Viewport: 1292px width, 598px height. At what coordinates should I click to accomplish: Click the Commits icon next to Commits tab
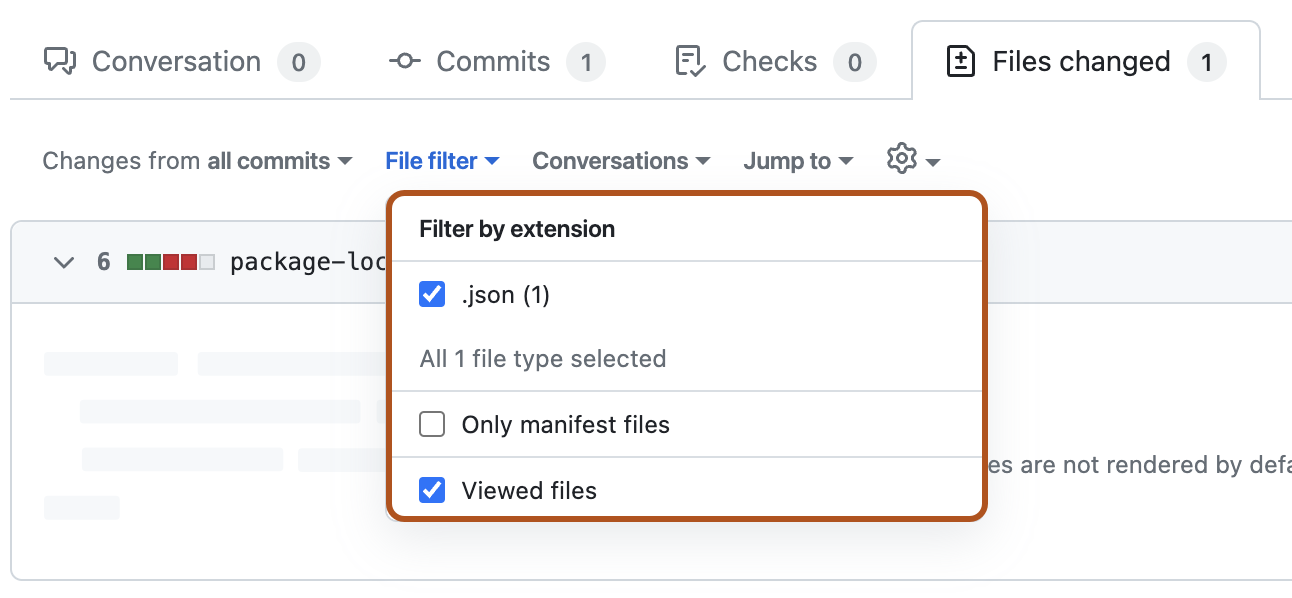pyautogui.click(x=403, y=61)
